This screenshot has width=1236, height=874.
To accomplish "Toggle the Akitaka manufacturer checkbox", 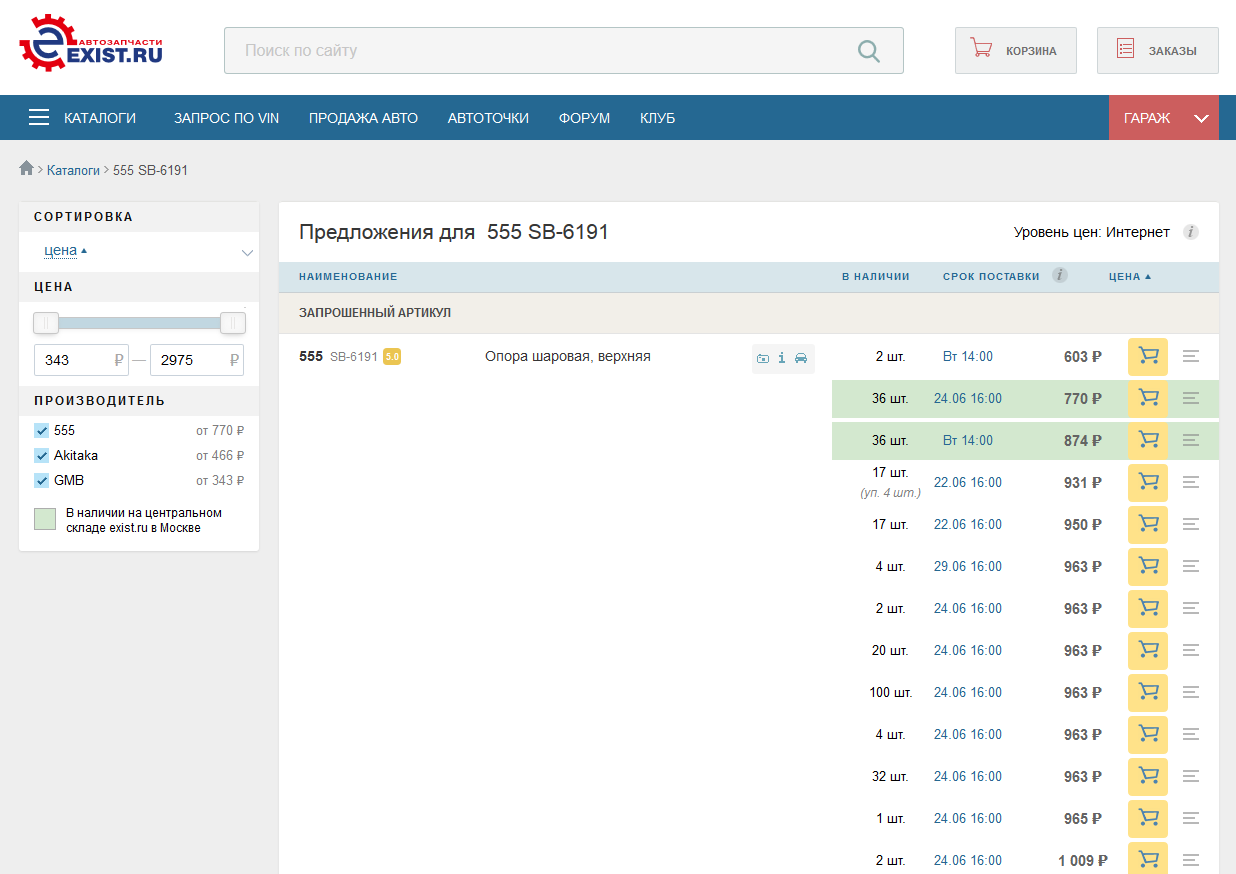I will pos(42,456).
